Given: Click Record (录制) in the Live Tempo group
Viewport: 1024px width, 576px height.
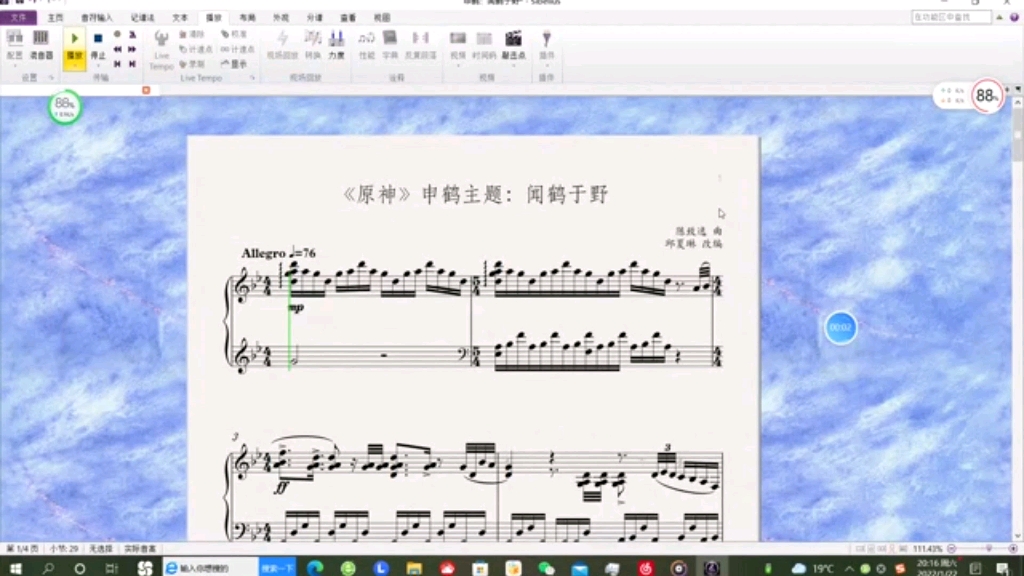Looking at the screenshot, I should [192, 64].
